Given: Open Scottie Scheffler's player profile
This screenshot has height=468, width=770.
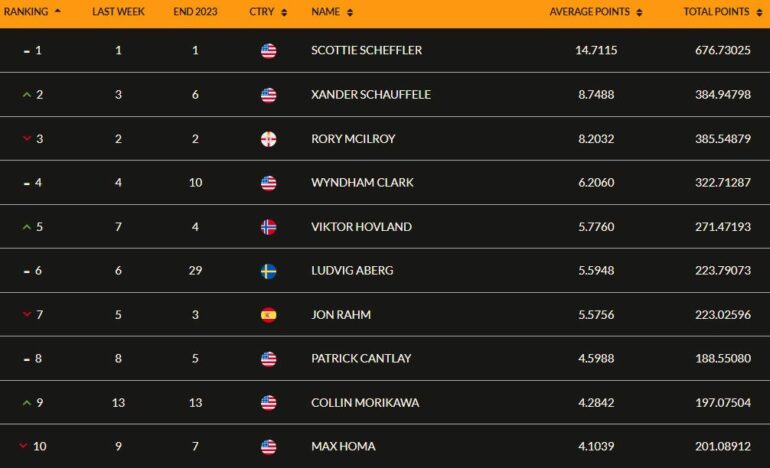Looking at the screenshot, I should tap(366, 50).
